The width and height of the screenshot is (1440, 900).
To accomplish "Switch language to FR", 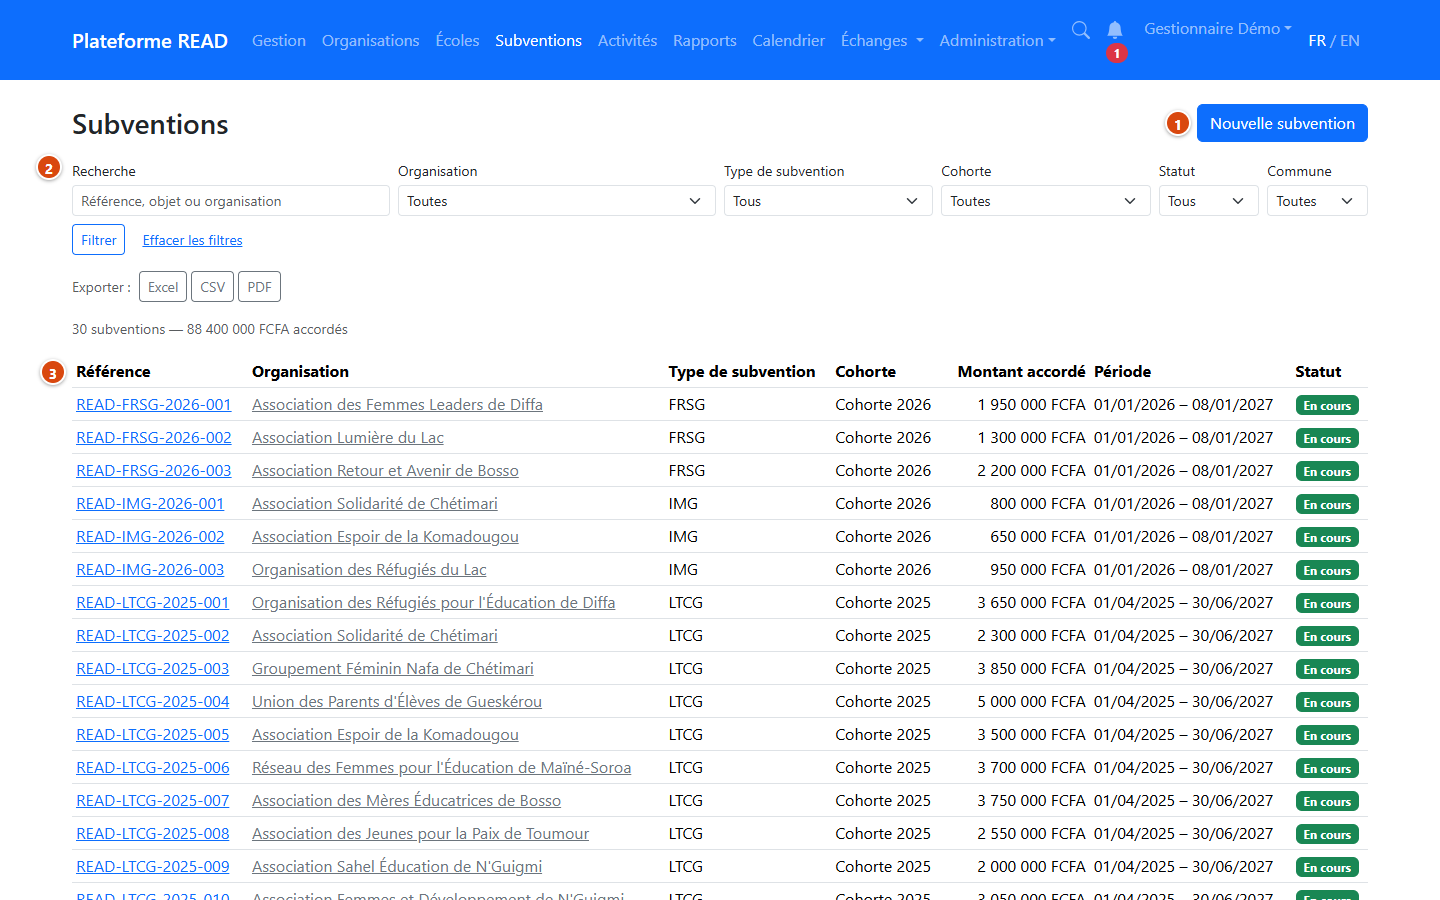I will 1317,40.
